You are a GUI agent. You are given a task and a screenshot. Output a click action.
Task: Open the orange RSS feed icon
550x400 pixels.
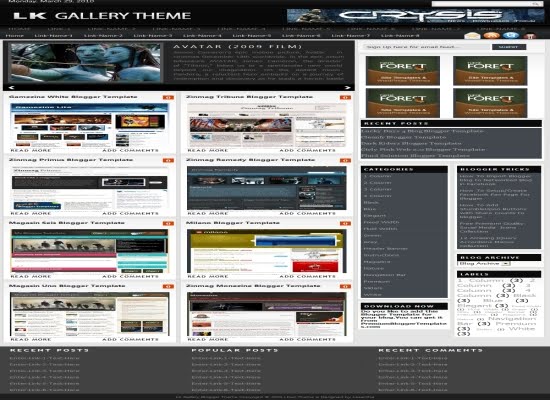(x=491, y=35)
